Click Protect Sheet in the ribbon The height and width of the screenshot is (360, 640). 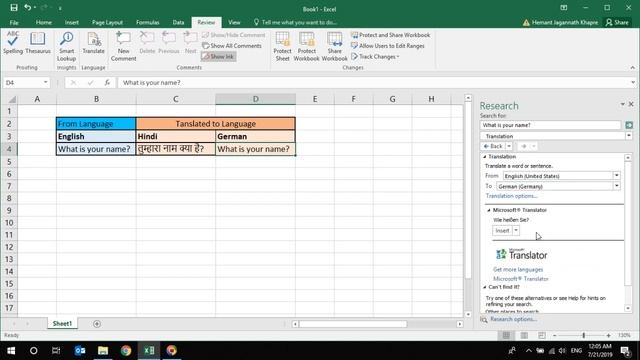(282, 46)
